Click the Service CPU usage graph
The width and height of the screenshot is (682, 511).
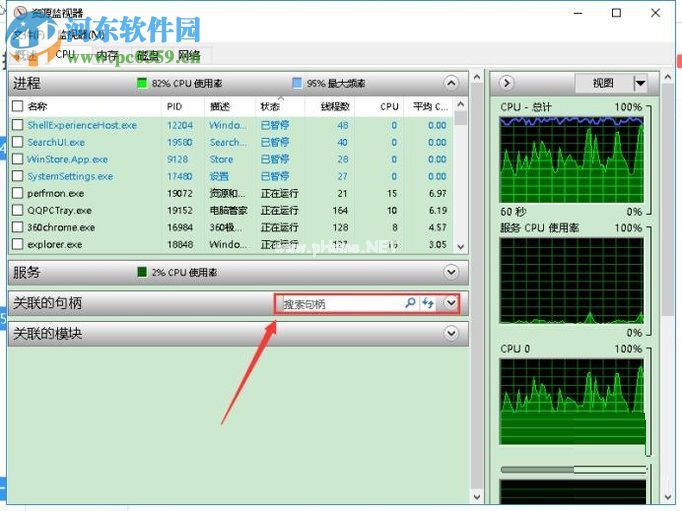pyautogui.click(x=572, y=281)
